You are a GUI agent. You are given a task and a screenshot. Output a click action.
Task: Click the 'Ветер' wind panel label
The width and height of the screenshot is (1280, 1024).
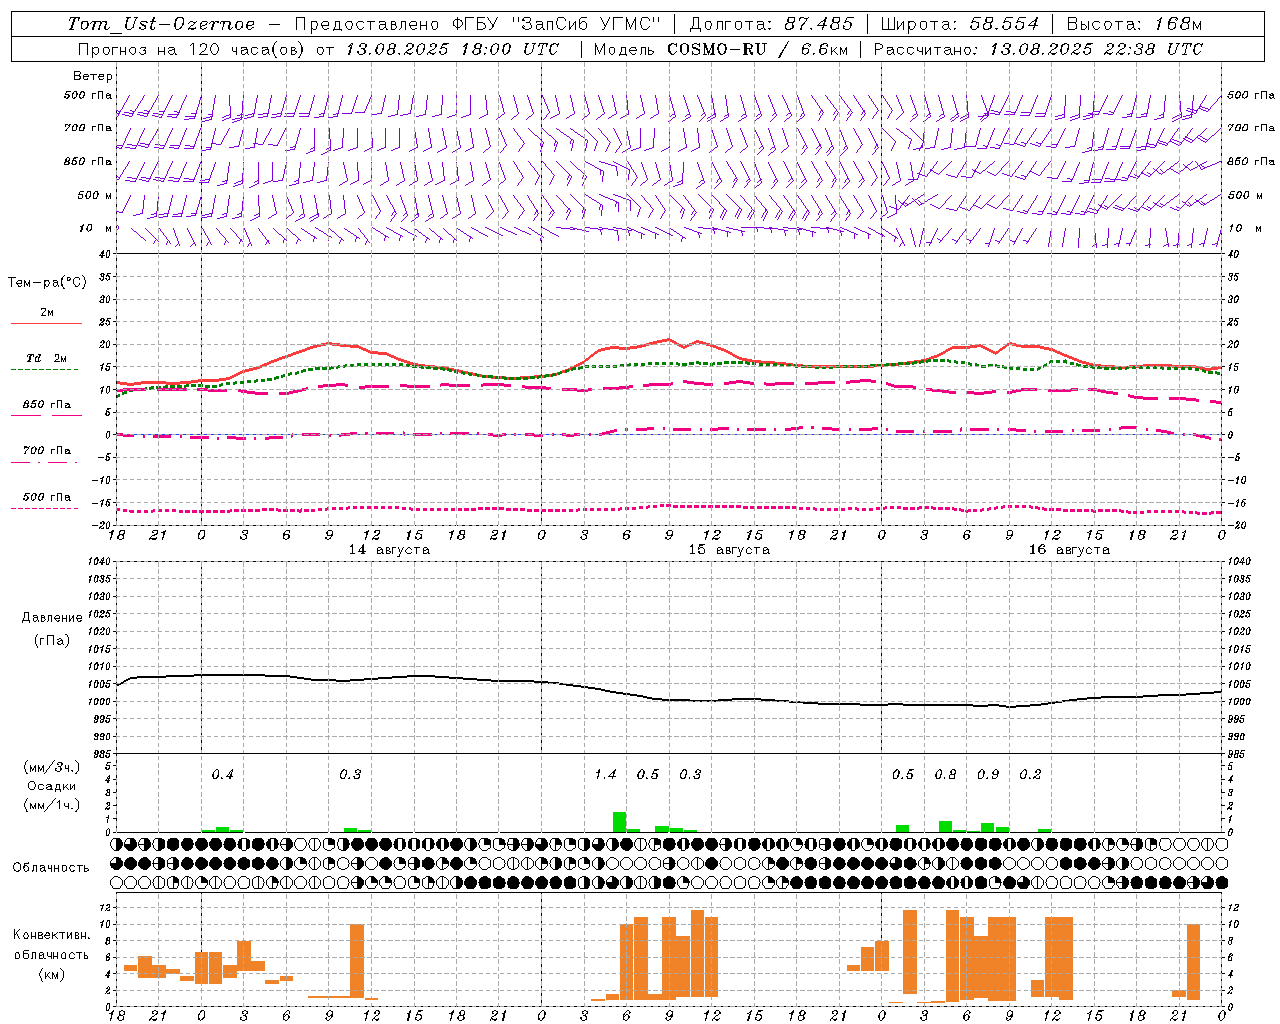point(93,76)
